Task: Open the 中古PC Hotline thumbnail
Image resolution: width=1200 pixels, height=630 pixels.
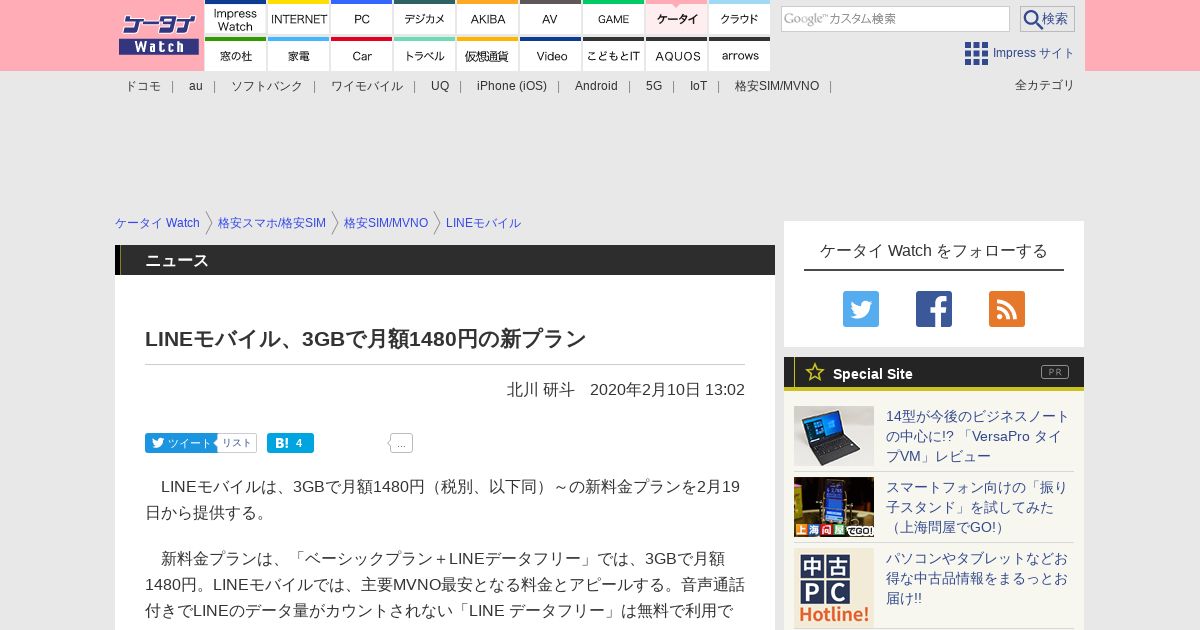Action: [834, 588]
